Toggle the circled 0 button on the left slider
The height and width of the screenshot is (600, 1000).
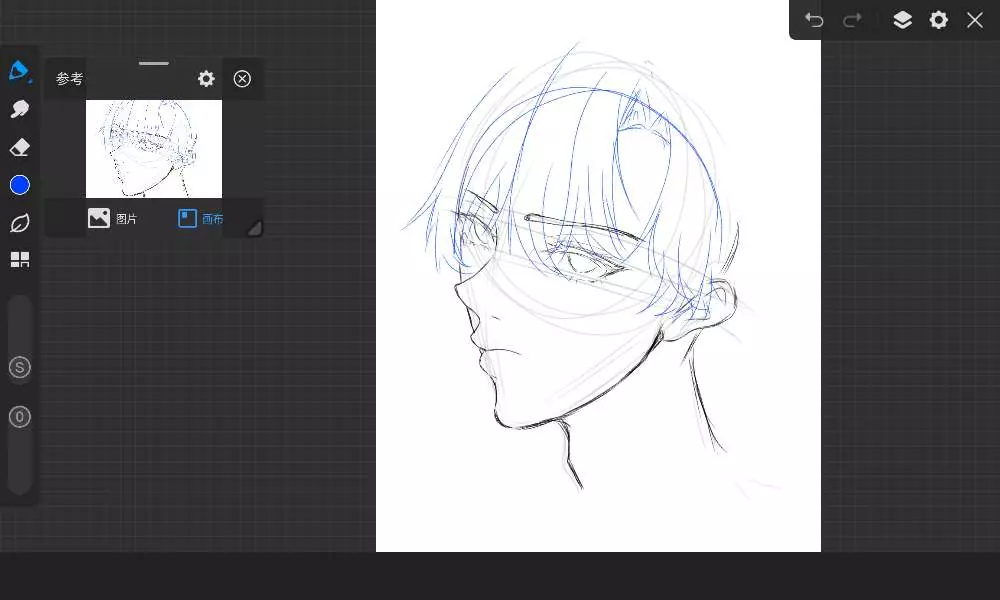19,417
